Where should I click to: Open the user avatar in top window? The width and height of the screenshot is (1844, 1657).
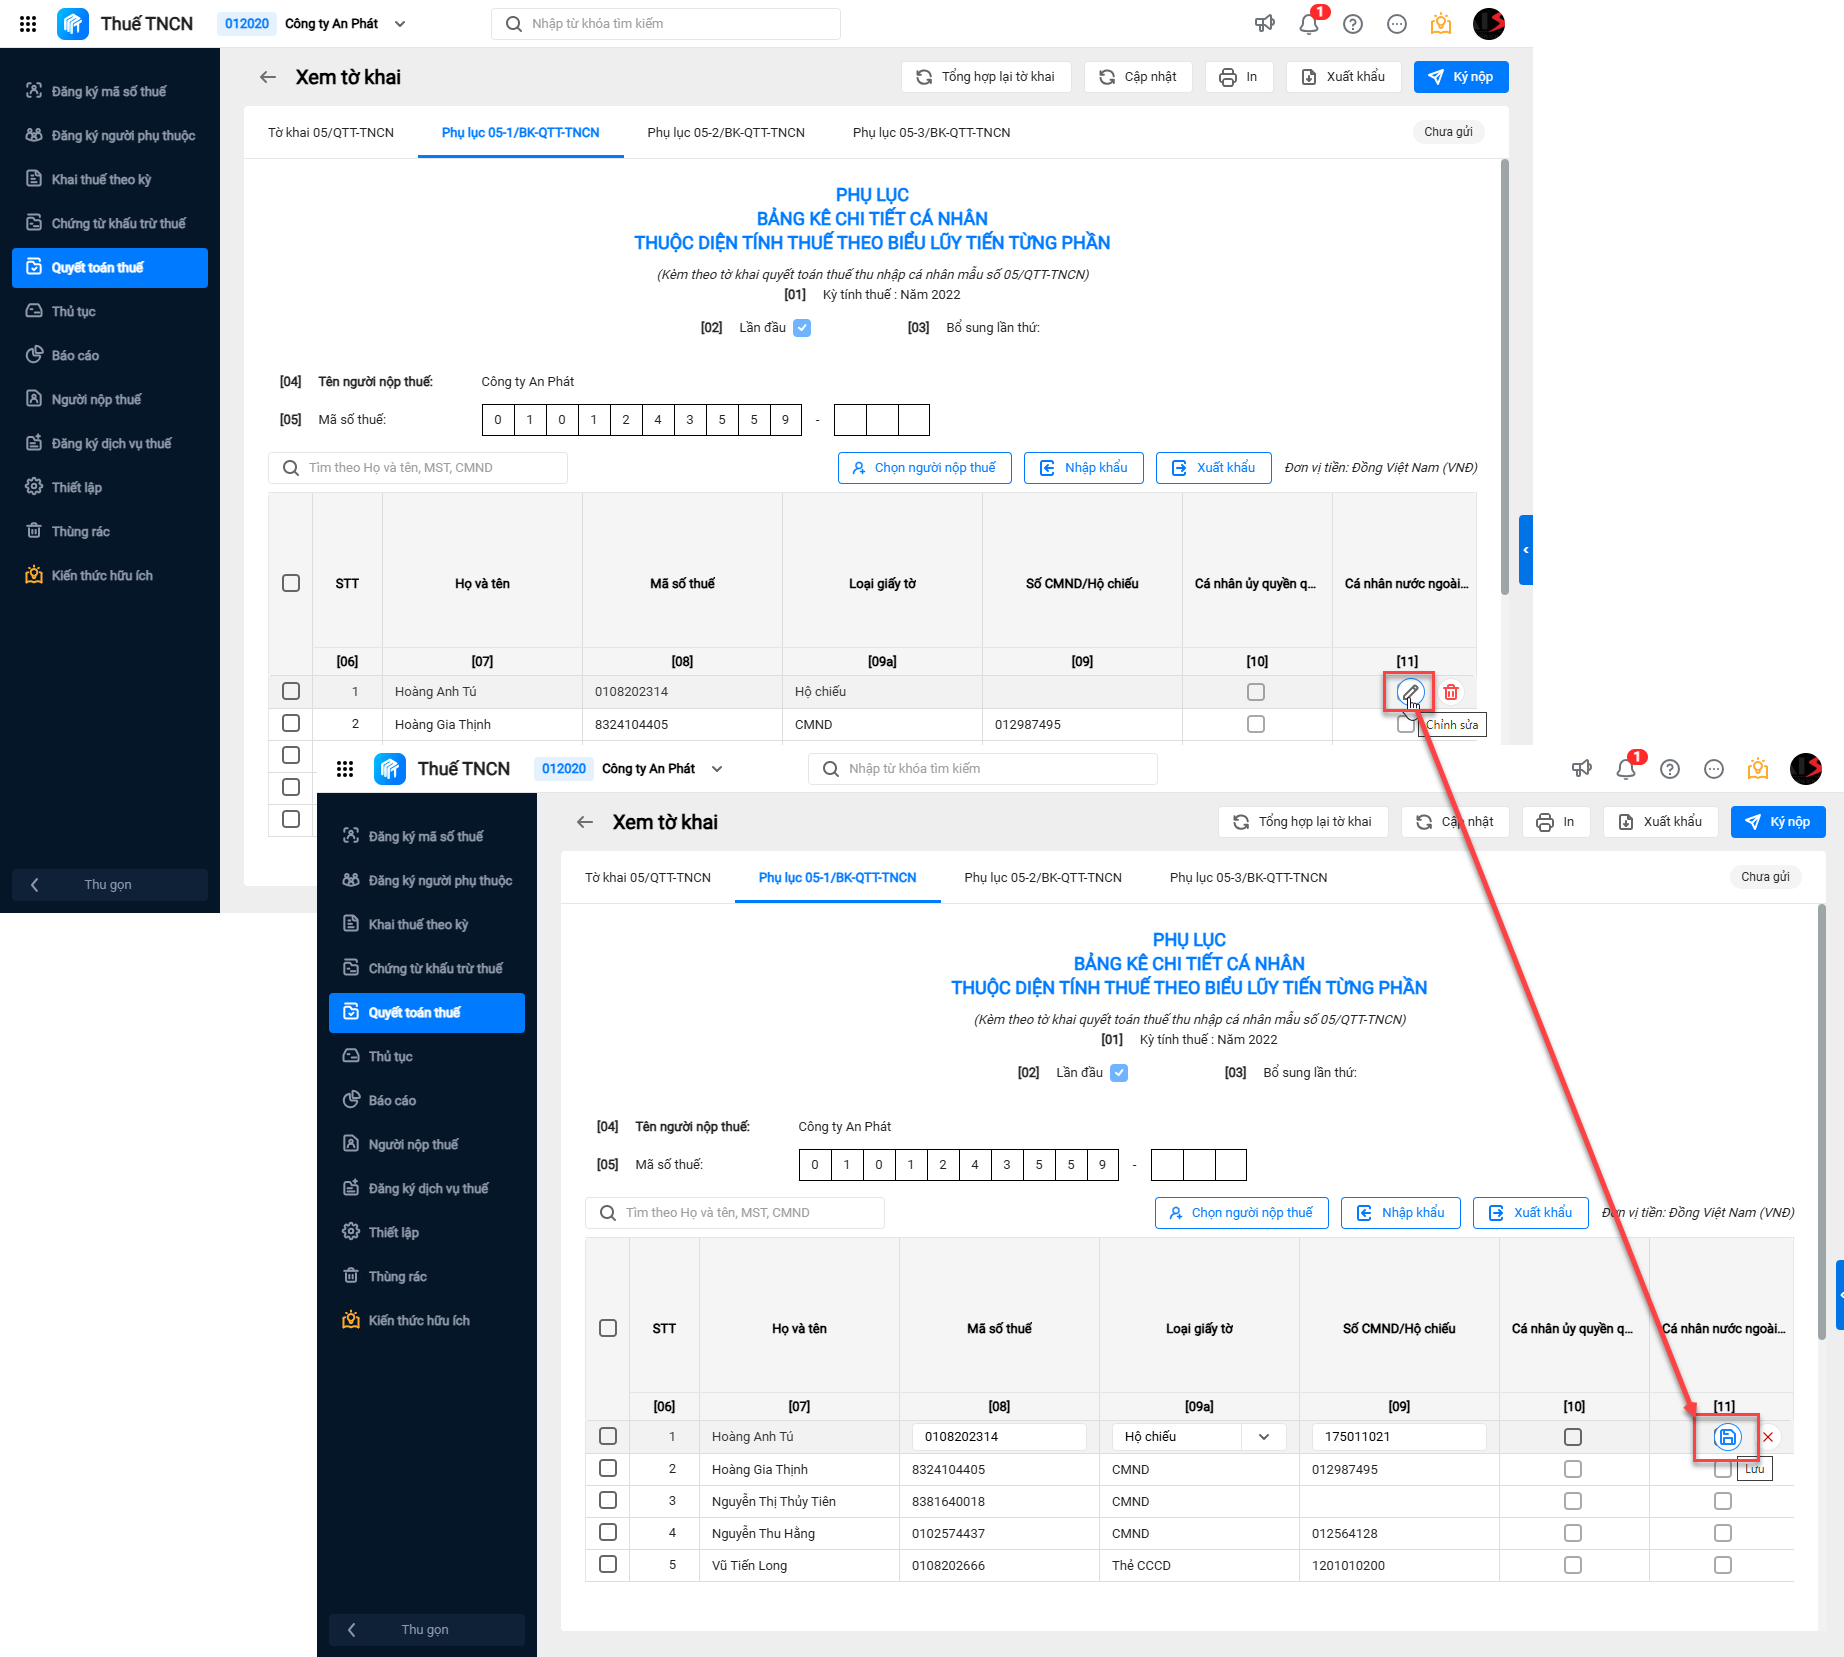[x=1489, y=24]
